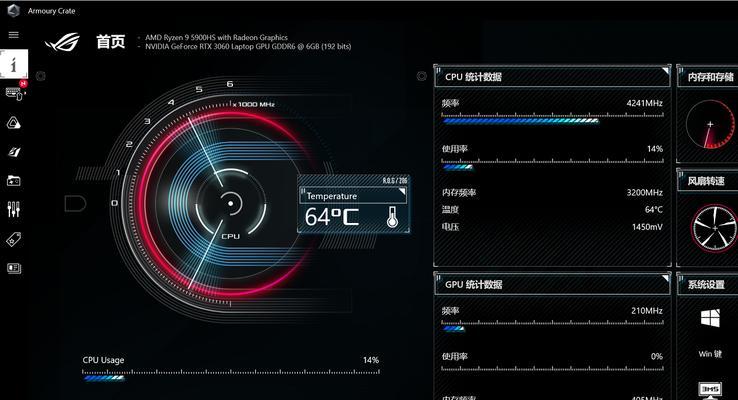This screenshot has width=738, height=400.
Task: Click thermometer icon in Temperature box
Action: point(392,217)
